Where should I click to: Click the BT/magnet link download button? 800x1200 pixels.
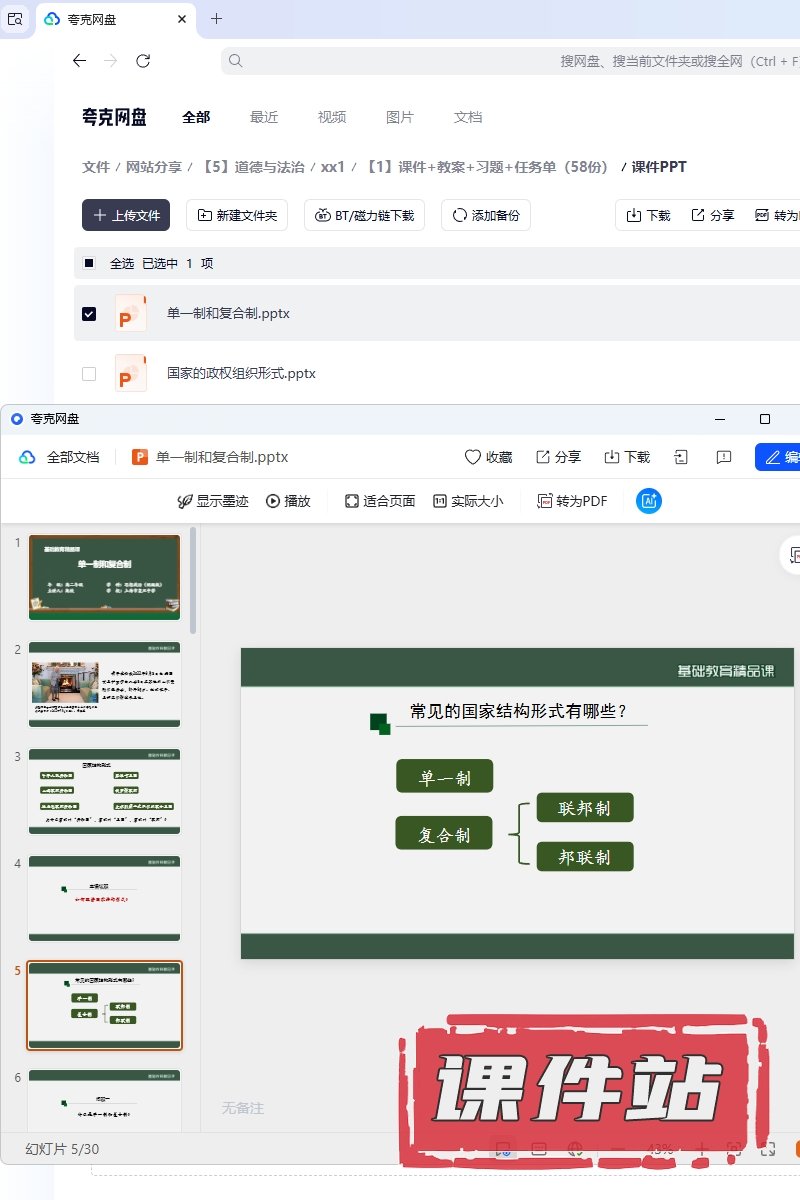tap(365, 215)
